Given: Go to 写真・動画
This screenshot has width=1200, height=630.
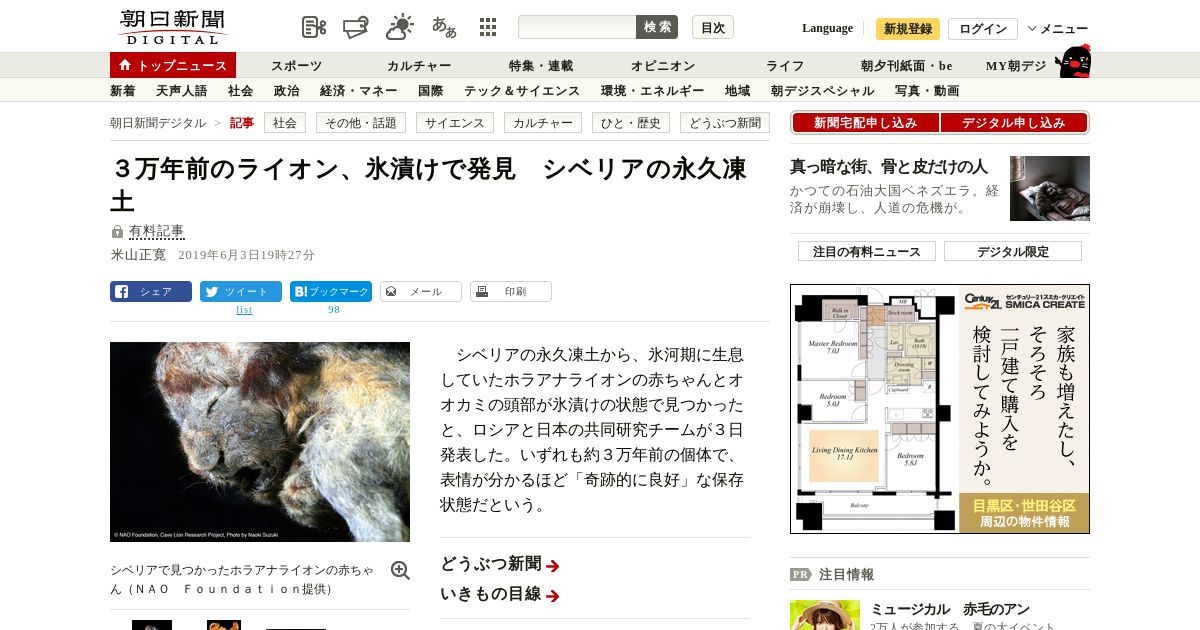Looking at the screenshot, I should pyautogui.click(x=927, y=91).
